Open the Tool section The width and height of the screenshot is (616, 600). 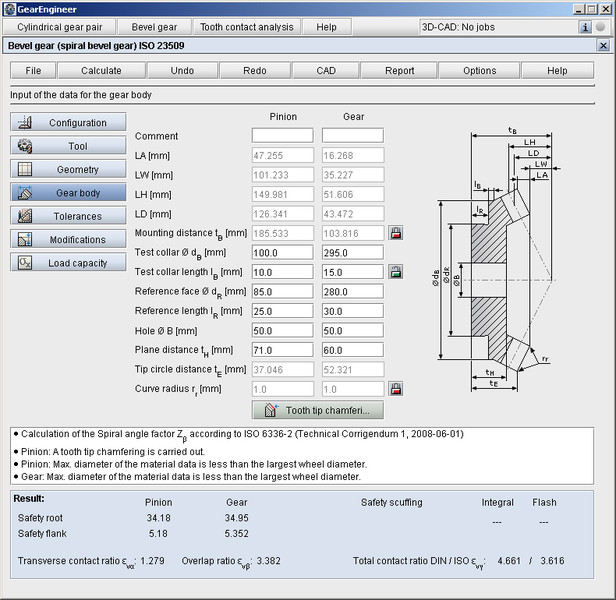click(x=69, y=146)
